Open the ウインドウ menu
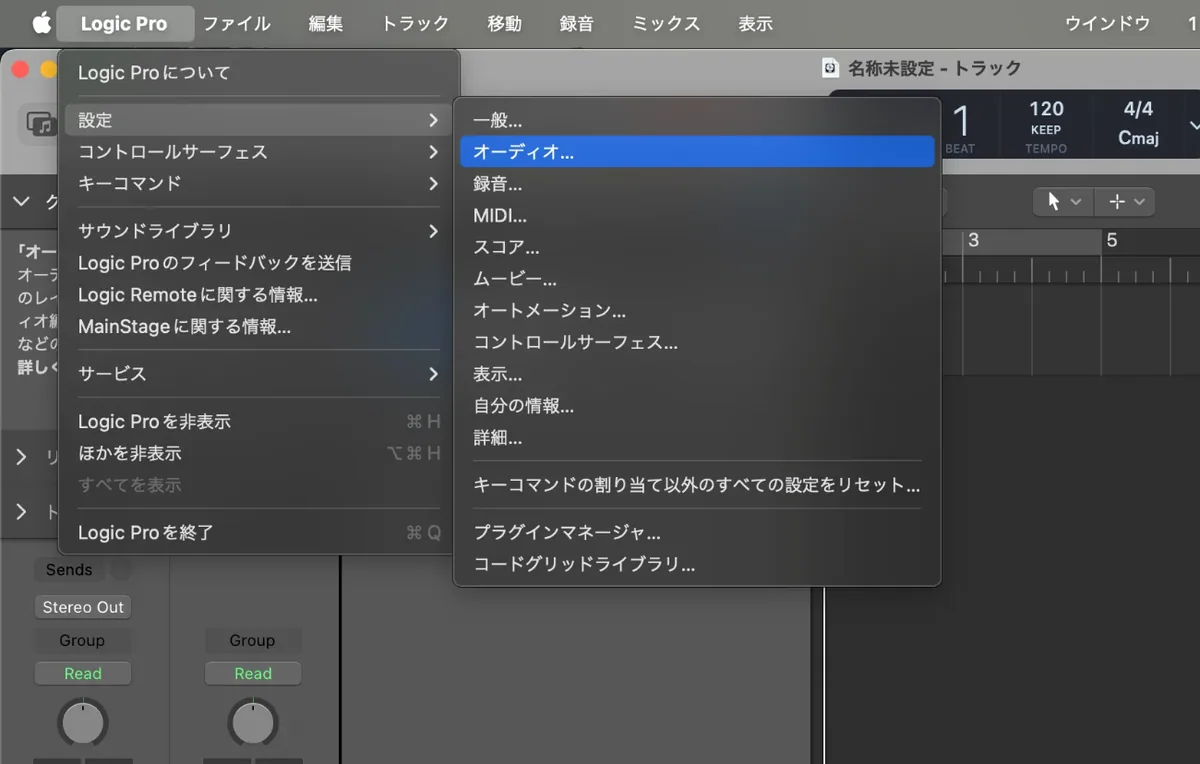 coord(1107,23)
